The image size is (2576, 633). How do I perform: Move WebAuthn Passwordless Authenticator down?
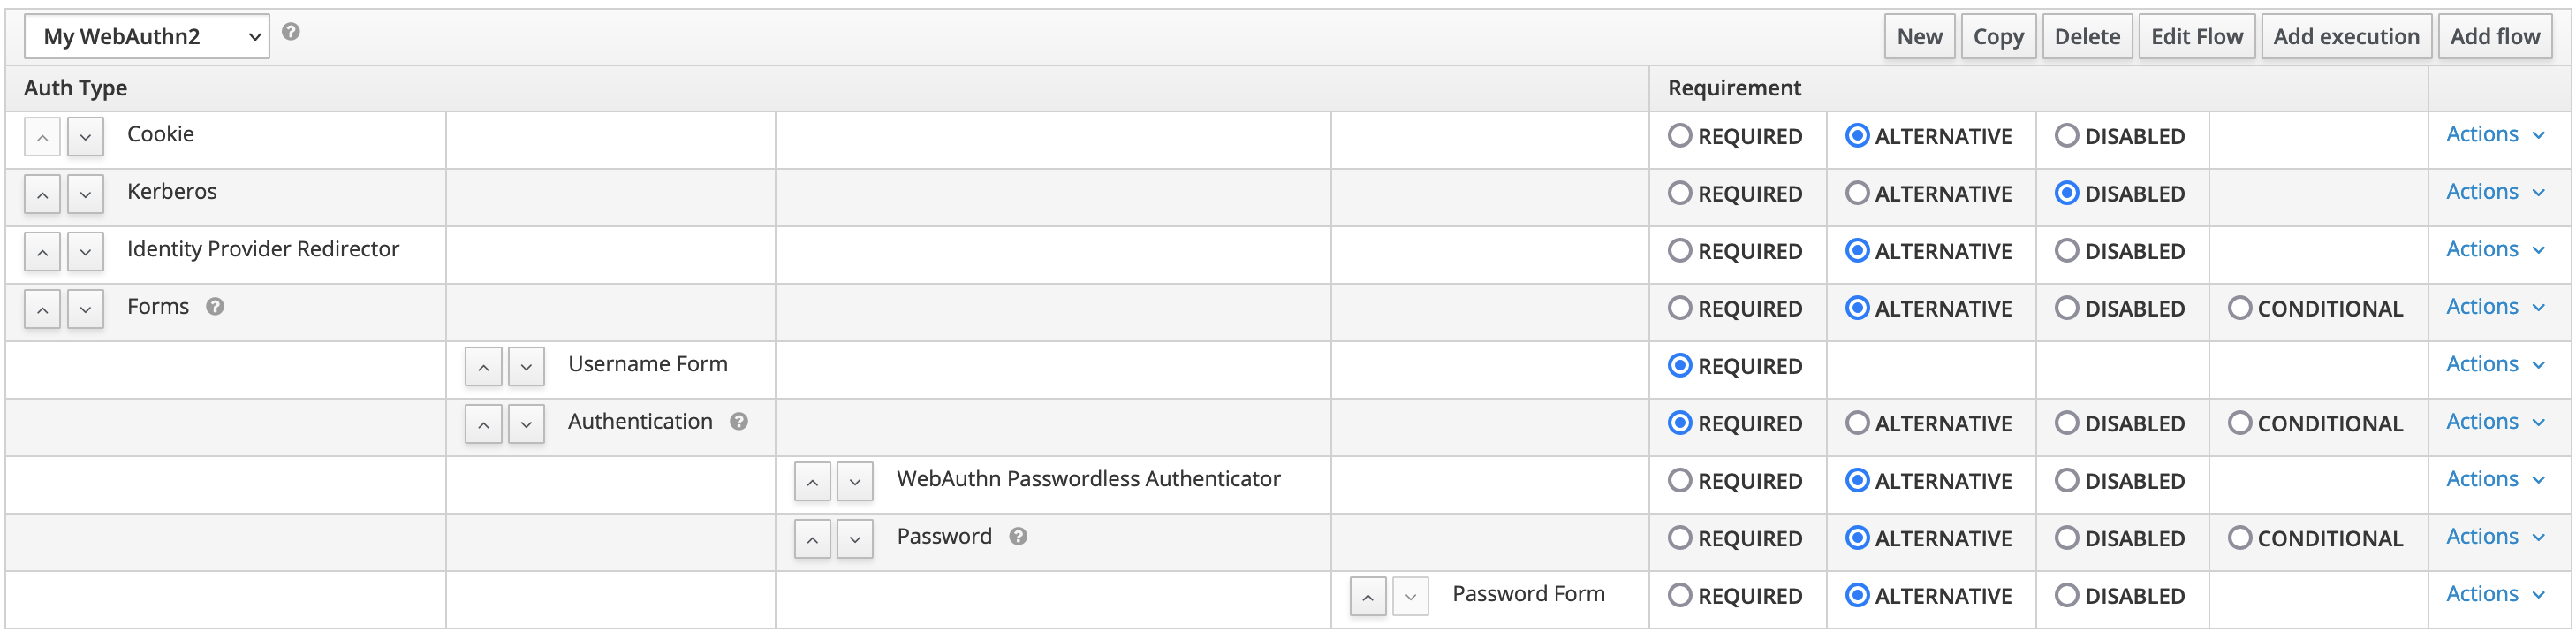855,482
